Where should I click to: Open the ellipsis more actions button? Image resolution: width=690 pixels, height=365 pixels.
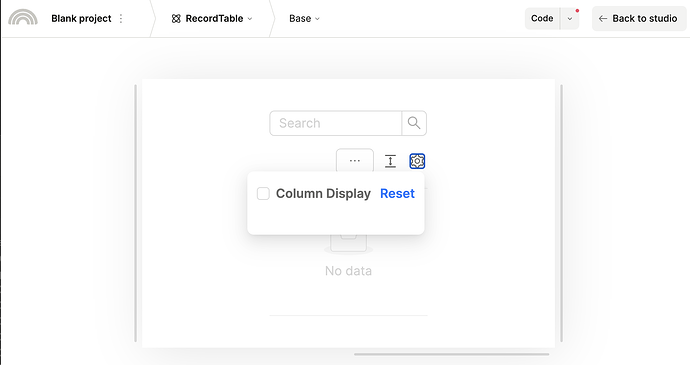click(355, 161)
